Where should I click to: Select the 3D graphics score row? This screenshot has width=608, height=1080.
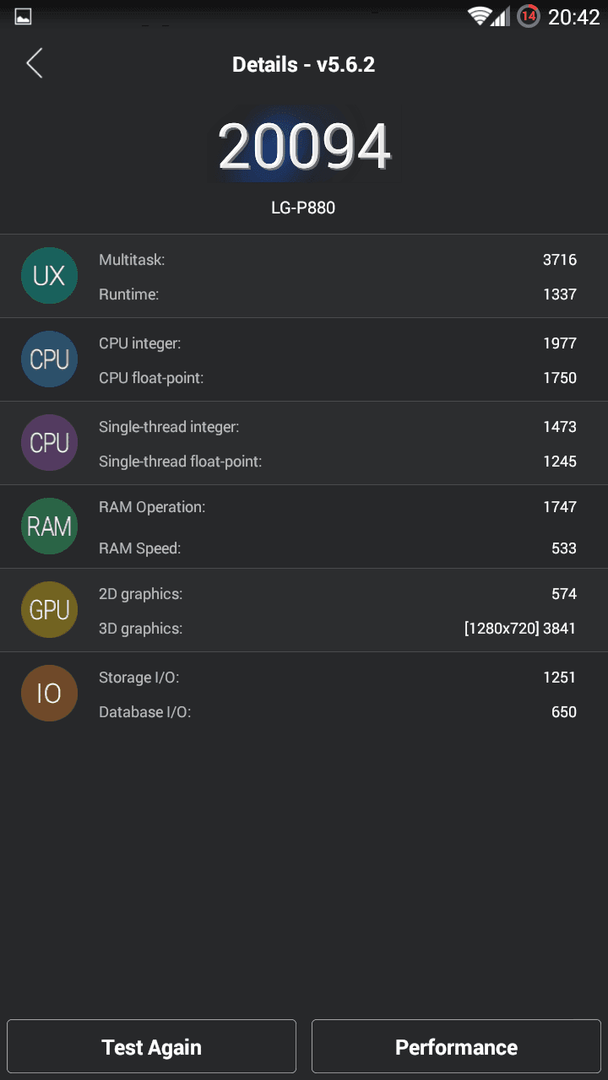pyautogui.click(x=337, y=628)
